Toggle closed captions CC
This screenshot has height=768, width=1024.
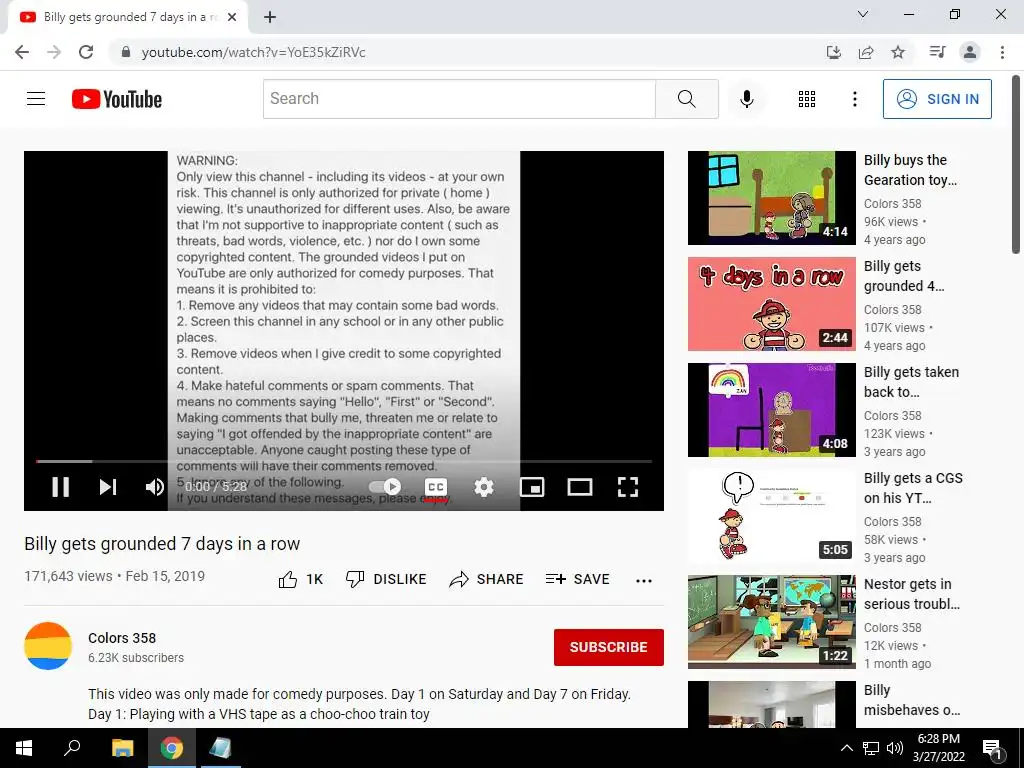click(436, 487)
